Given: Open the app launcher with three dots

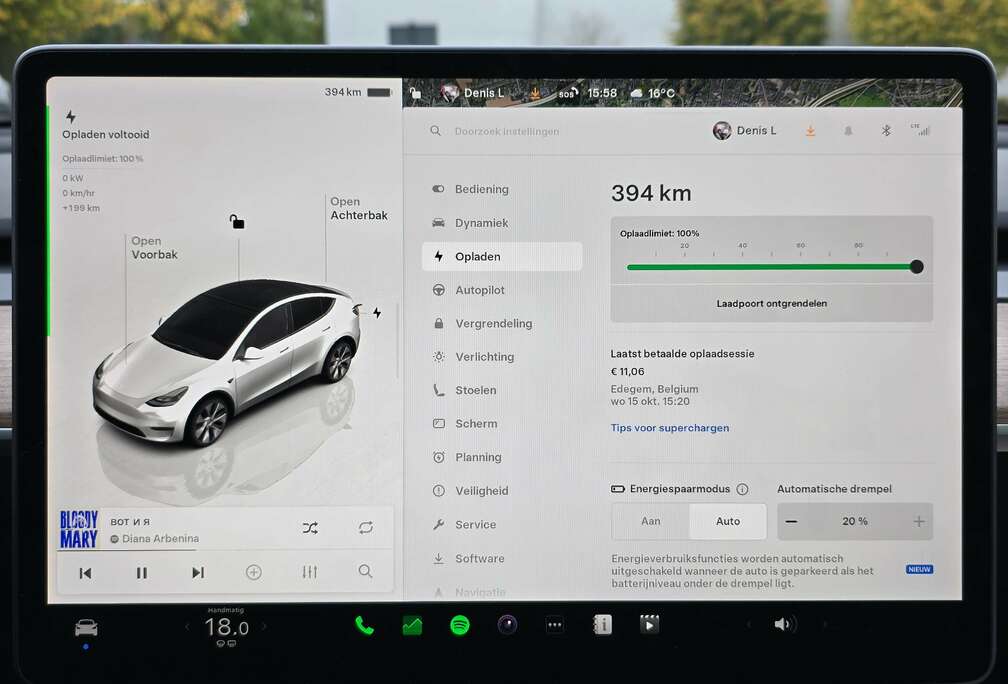Looking at the screenshot, I should coord(555,623).
